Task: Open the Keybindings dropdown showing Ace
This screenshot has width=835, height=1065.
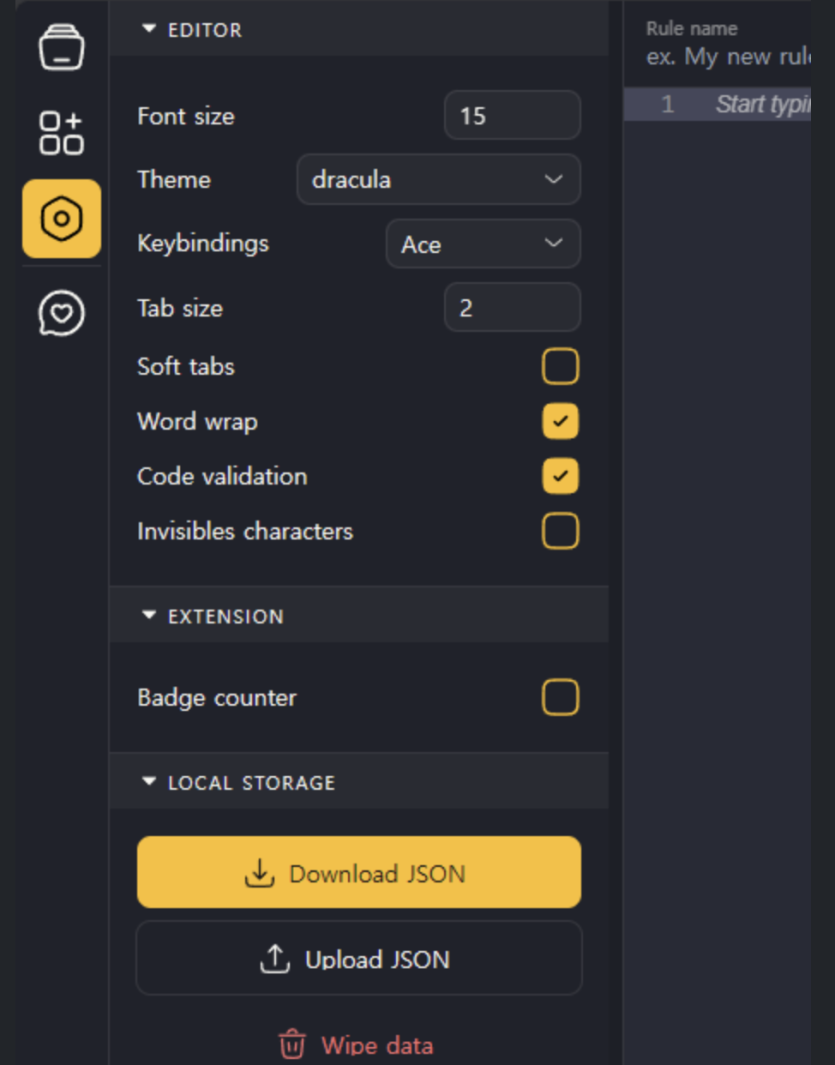Action: tap(483, 244)
